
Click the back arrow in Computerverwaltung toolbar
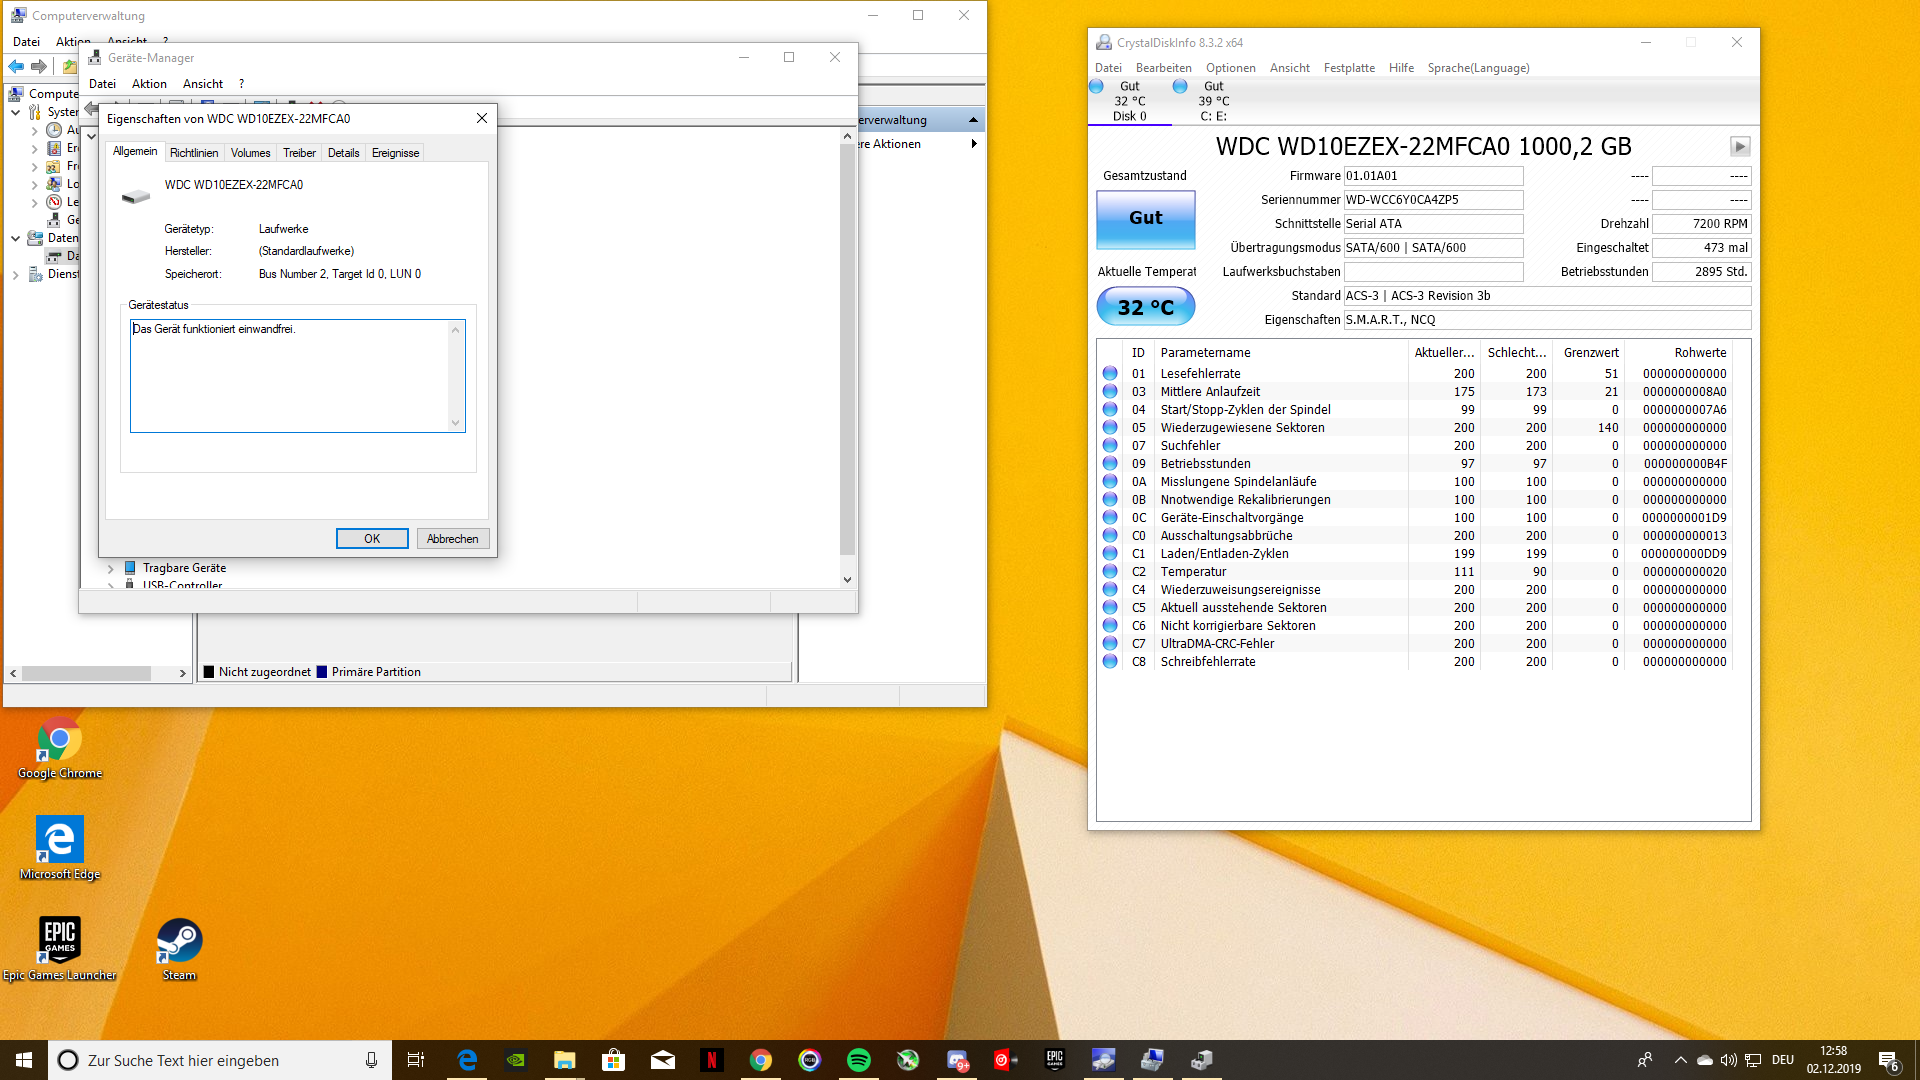pyautogui.click(x=16, y=67)
